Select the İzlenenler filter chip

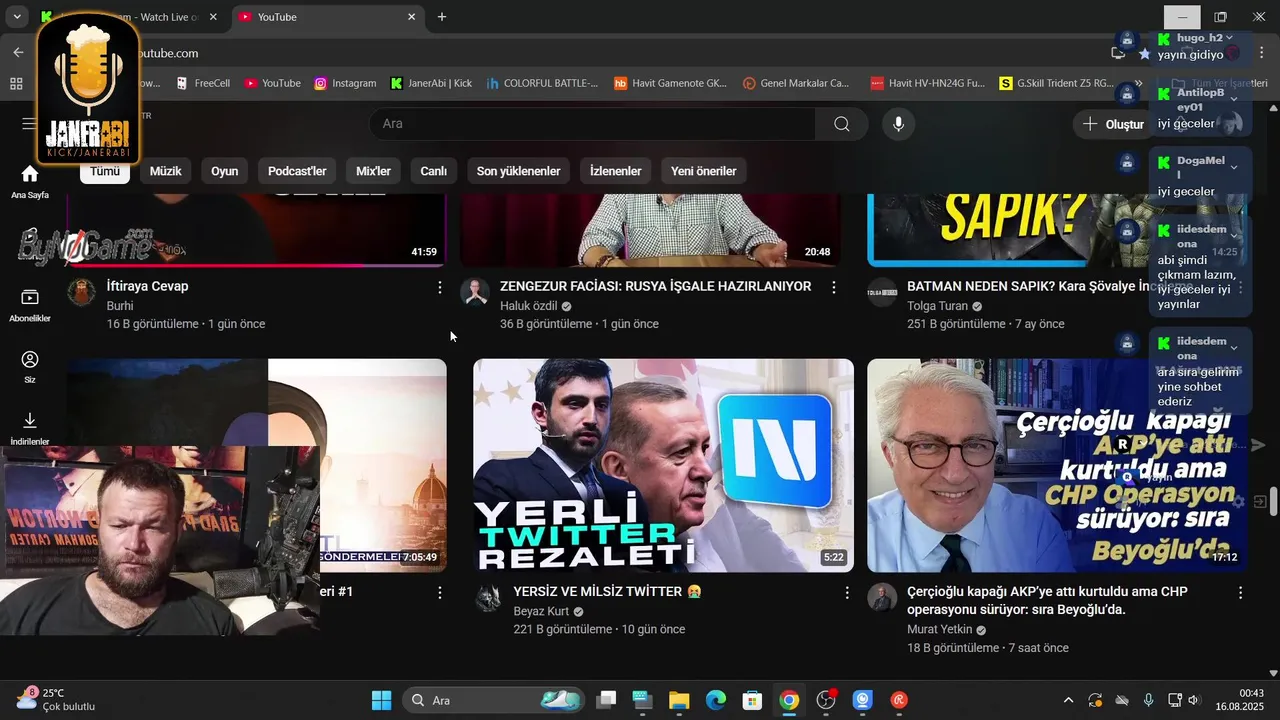pos(615,171)
